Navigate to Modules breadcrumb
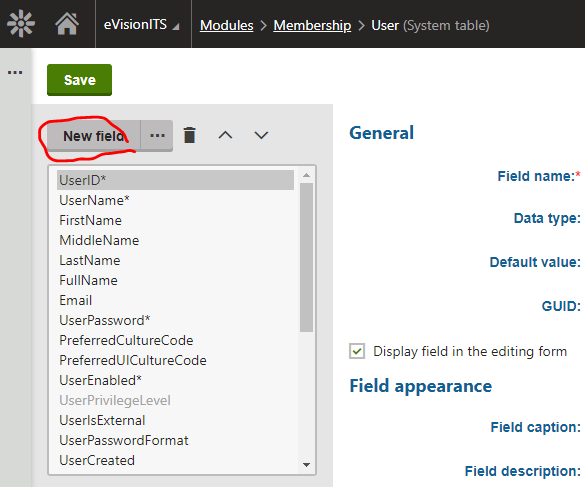 [226, 25]
